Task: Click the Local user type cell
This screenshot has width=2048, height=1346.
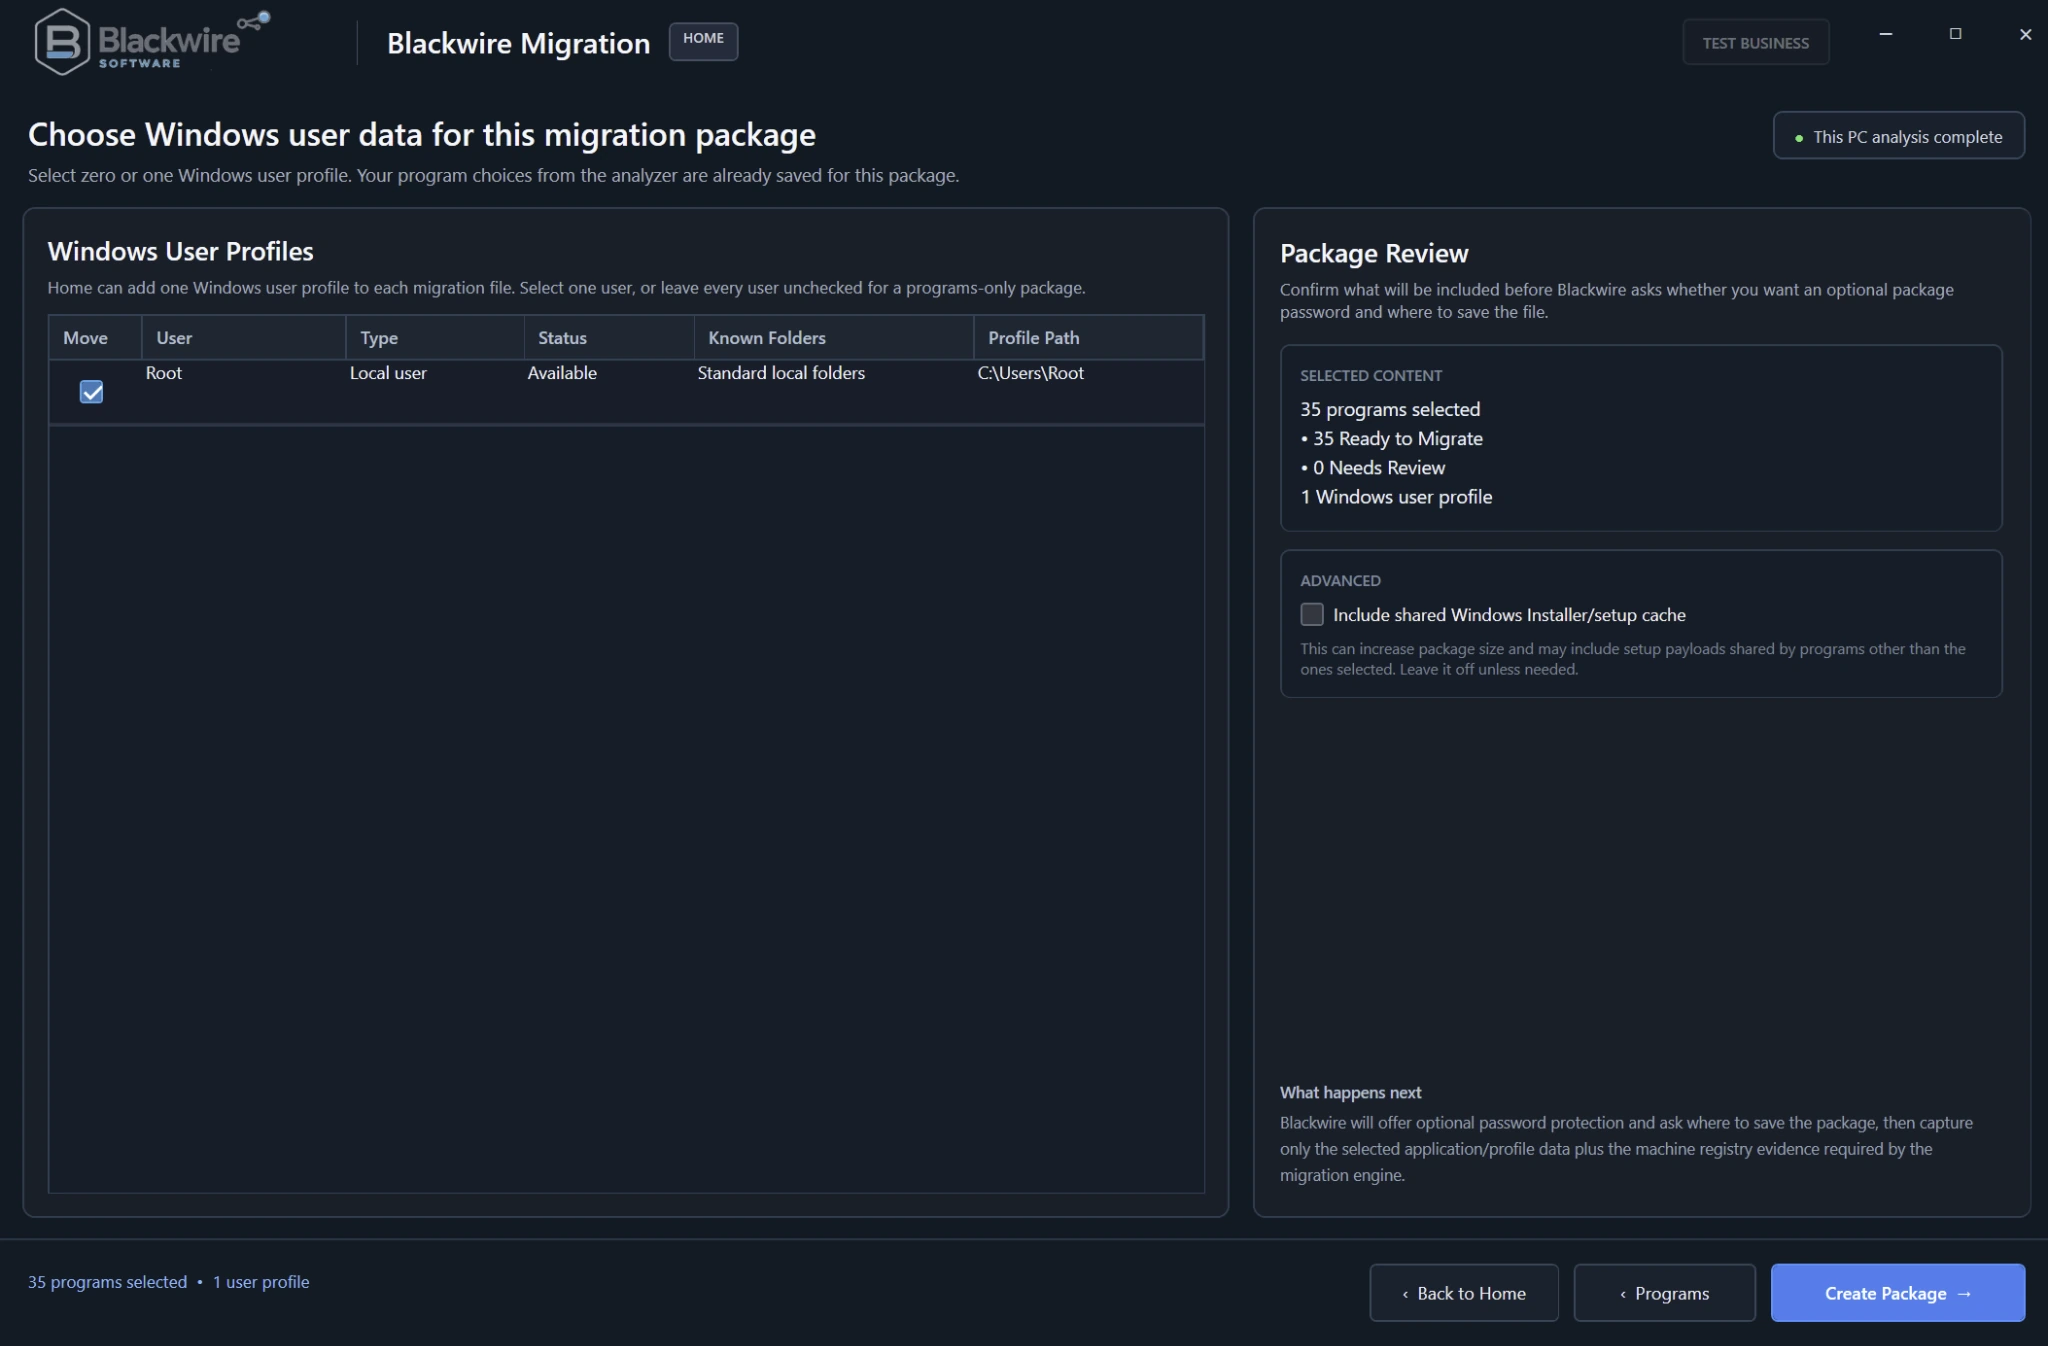Action: [x=388, y=373]
